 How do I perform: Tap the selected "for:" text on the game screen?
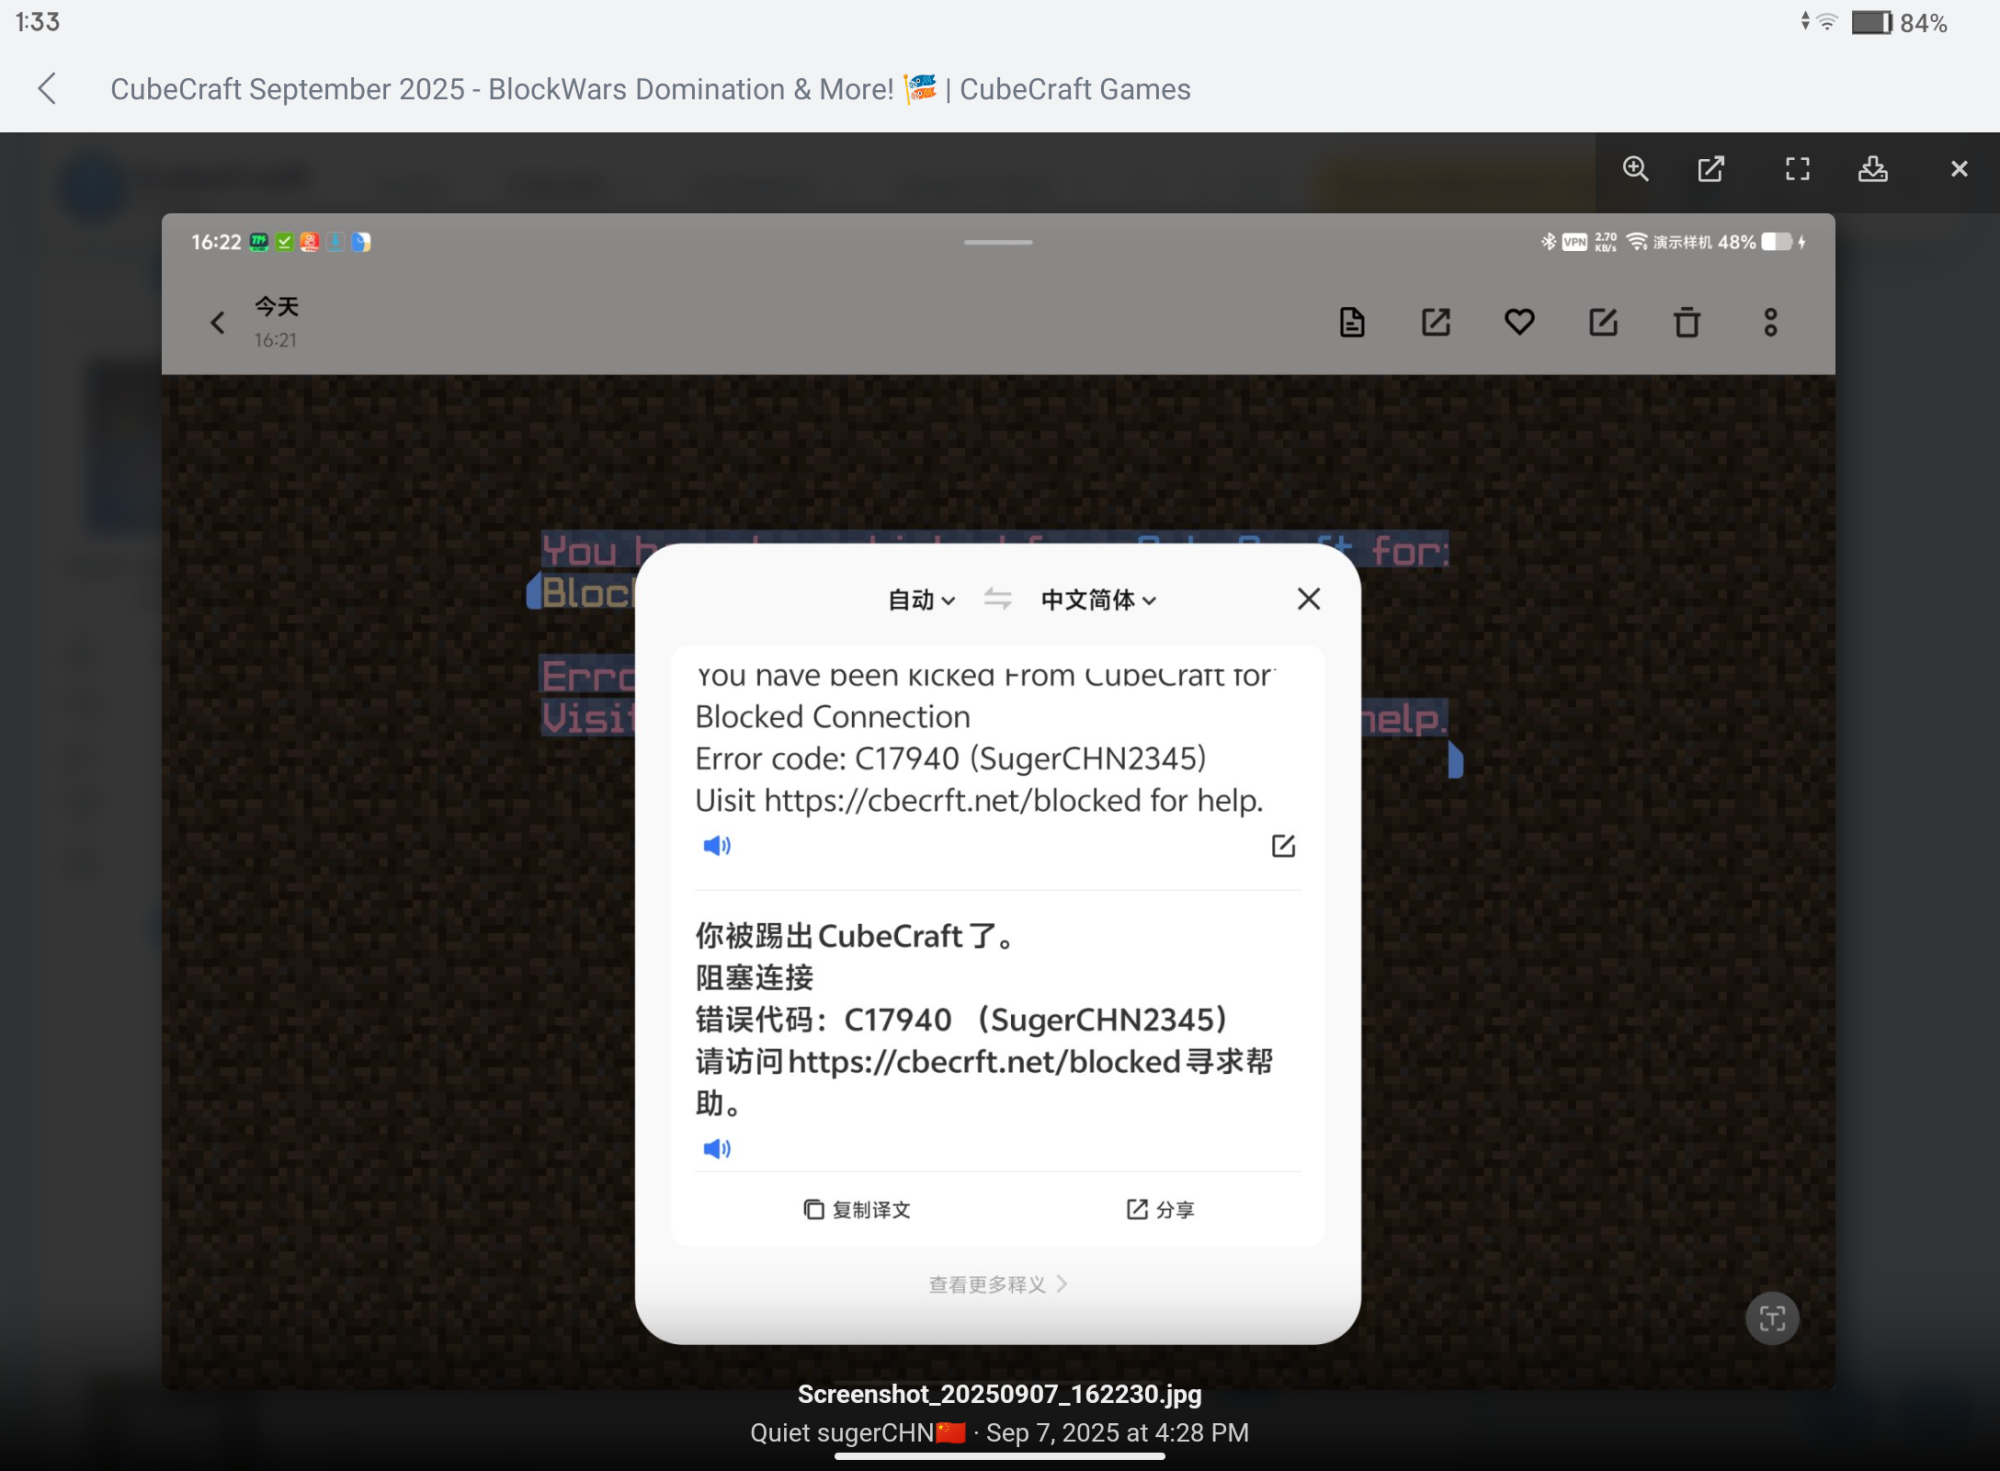coord(1410,551)
